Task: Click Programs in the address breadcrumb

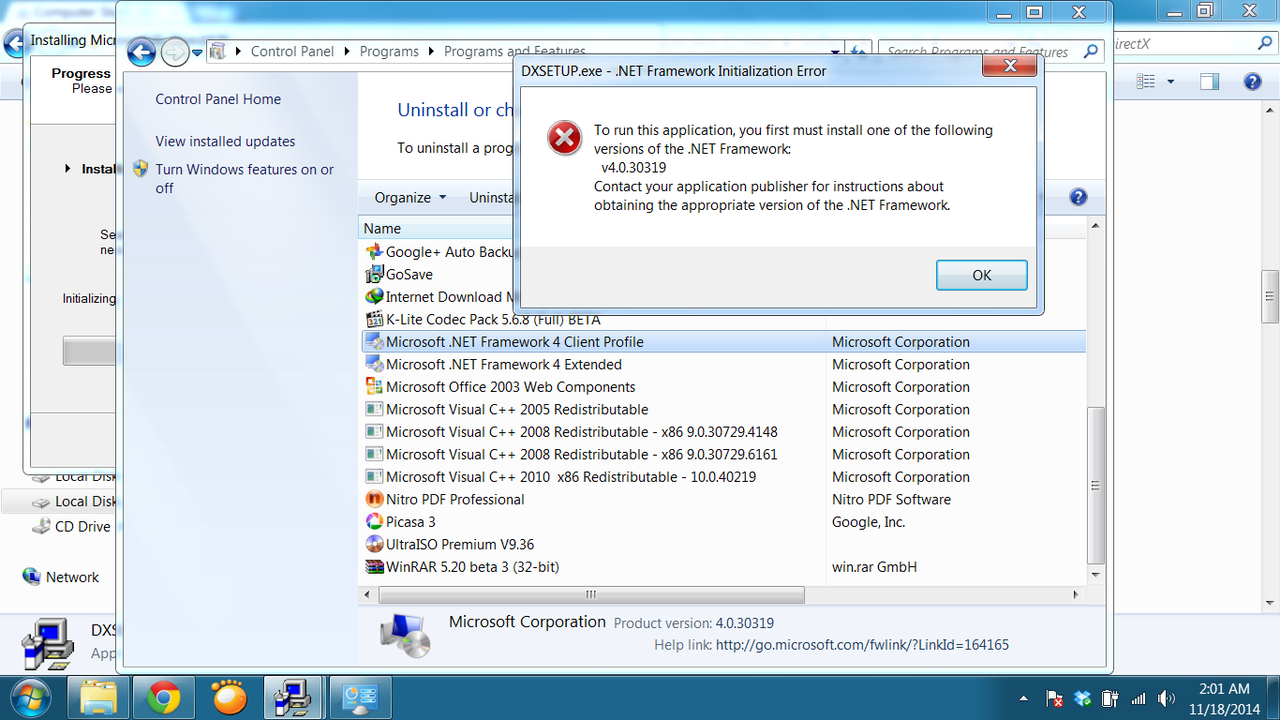Action: tap(389, 51)
